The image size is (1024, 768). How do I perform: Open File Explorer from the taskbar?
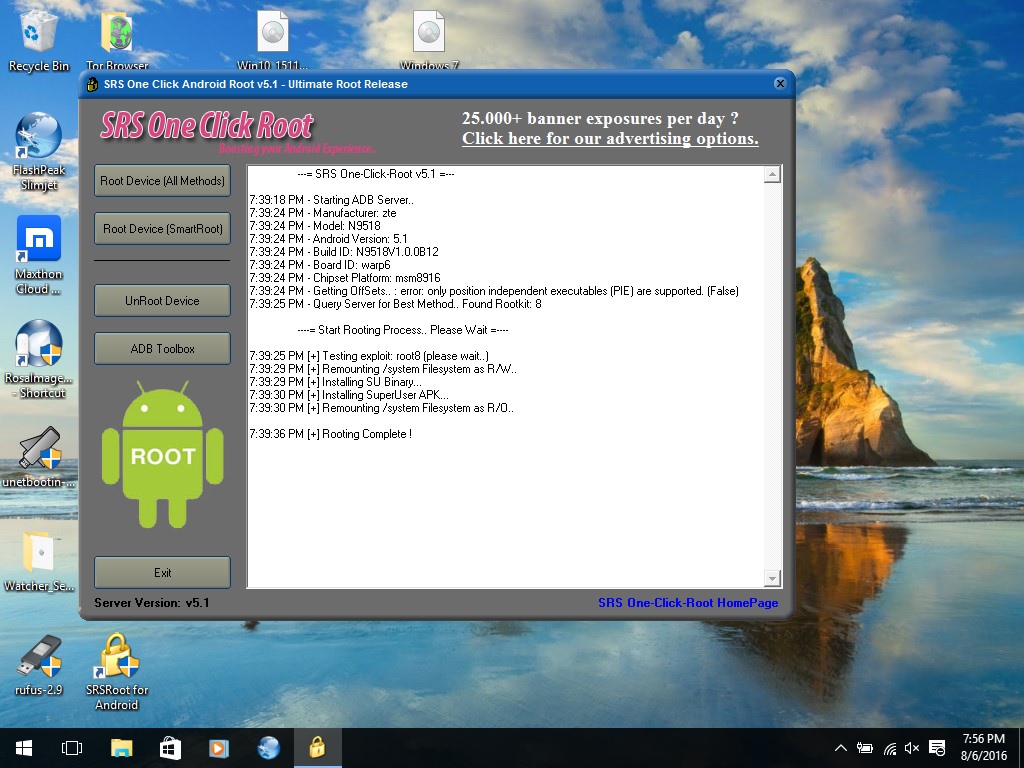(121, 748)
